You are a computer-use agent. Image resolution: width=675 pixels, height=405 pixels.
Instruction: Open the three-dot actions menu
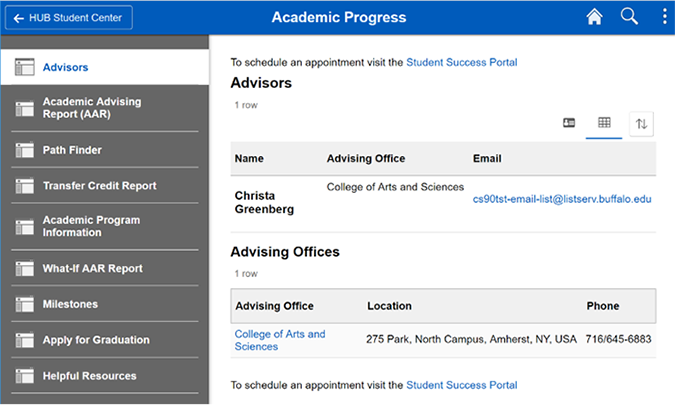tap(665, 17)
